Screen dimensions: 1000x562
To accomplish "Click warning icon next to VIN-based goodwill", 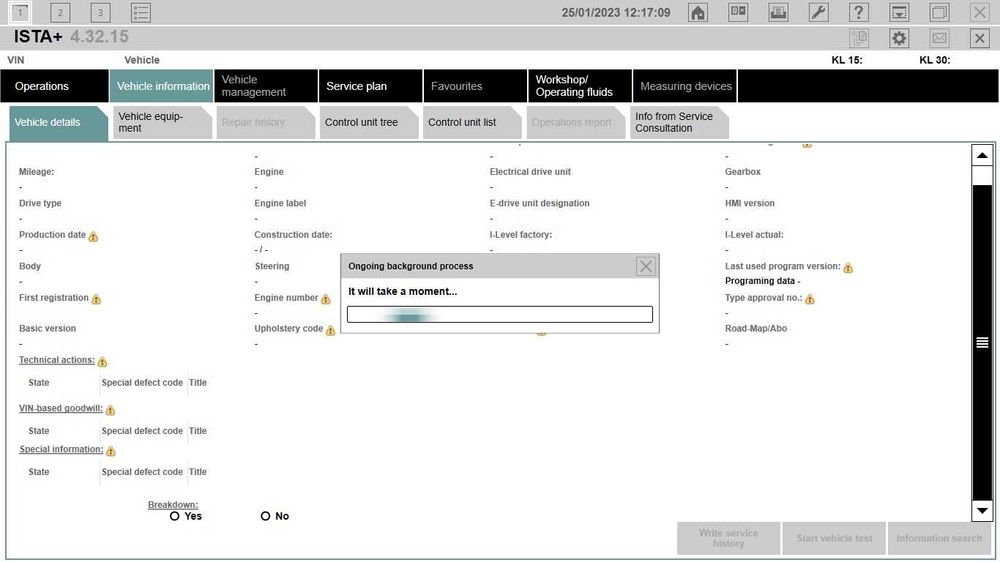I will [110, 410].
